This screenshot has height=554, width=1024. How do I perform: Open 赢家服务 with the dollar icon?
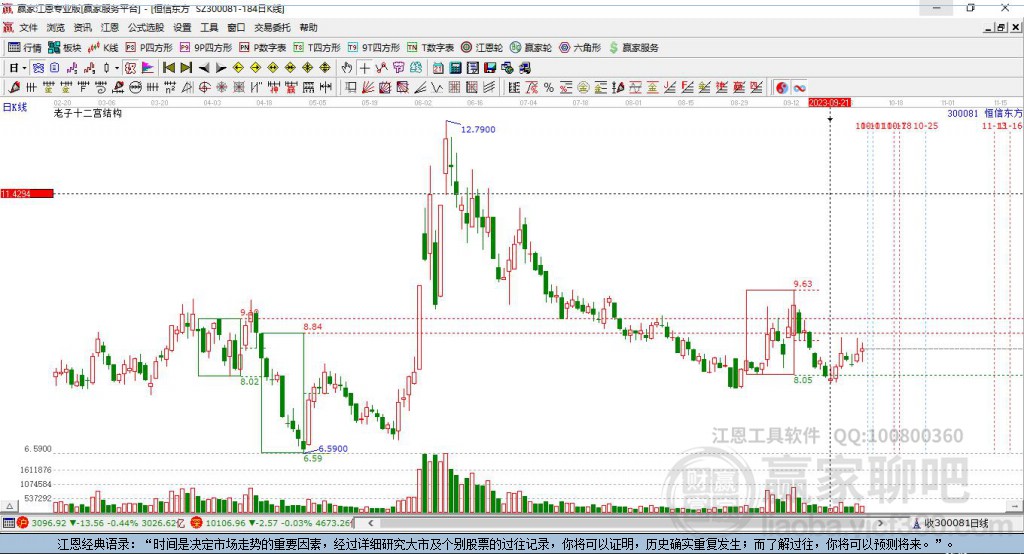click(633, 48)
